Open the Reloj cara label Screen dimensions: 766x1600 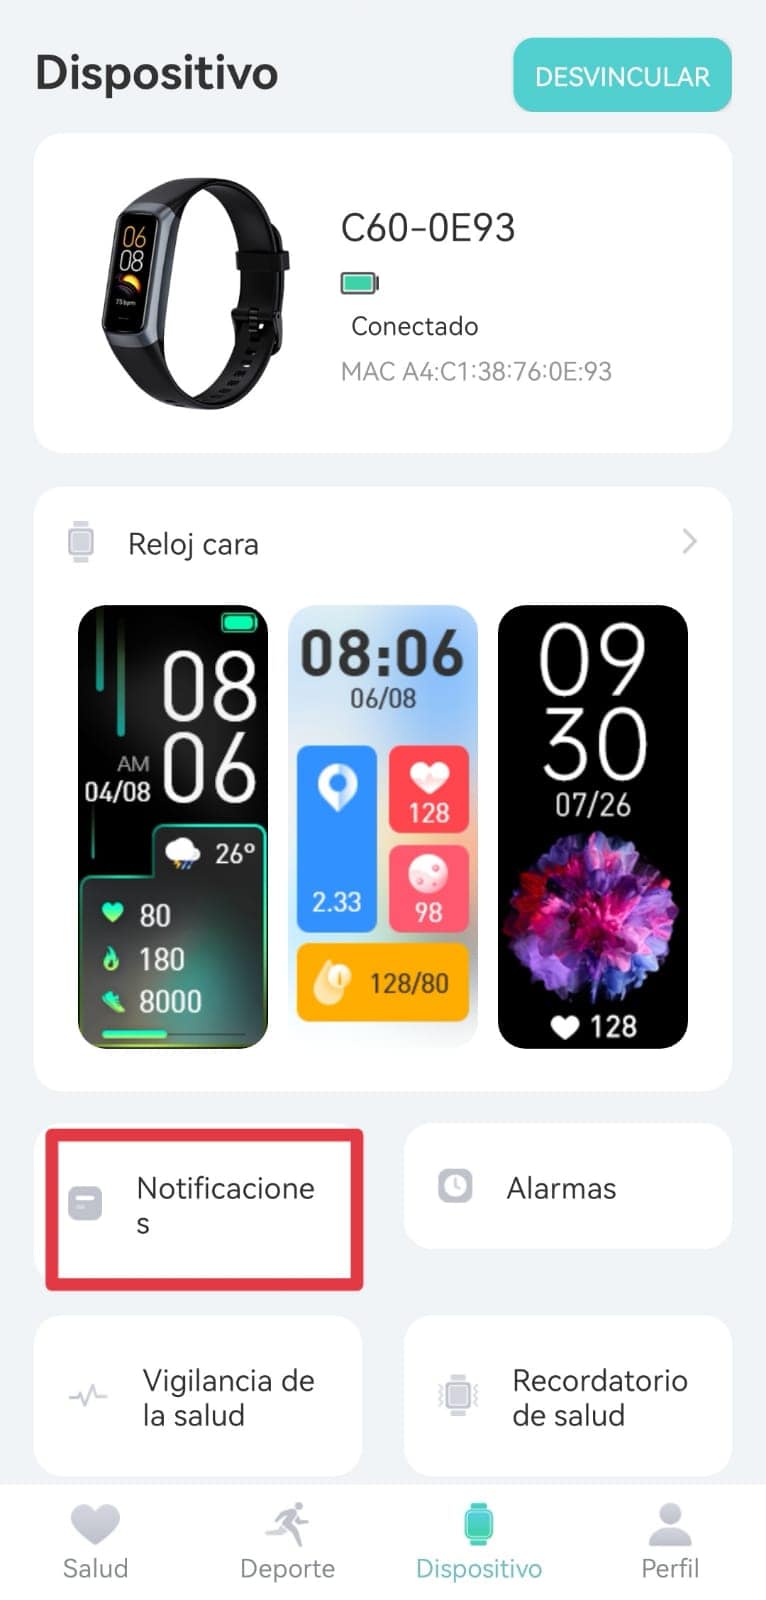193,544
